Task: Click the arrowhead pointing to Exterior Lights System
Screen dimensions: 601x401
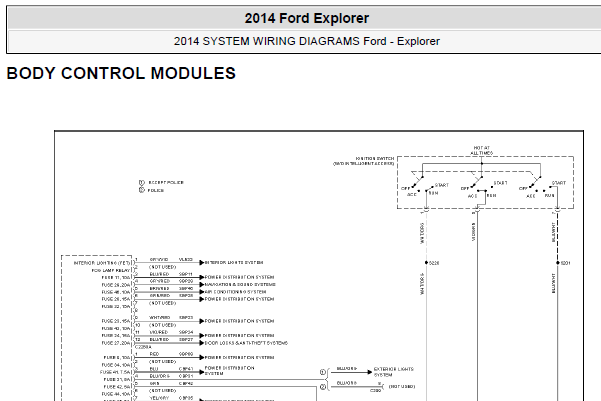Action: (x=369, y=372)
